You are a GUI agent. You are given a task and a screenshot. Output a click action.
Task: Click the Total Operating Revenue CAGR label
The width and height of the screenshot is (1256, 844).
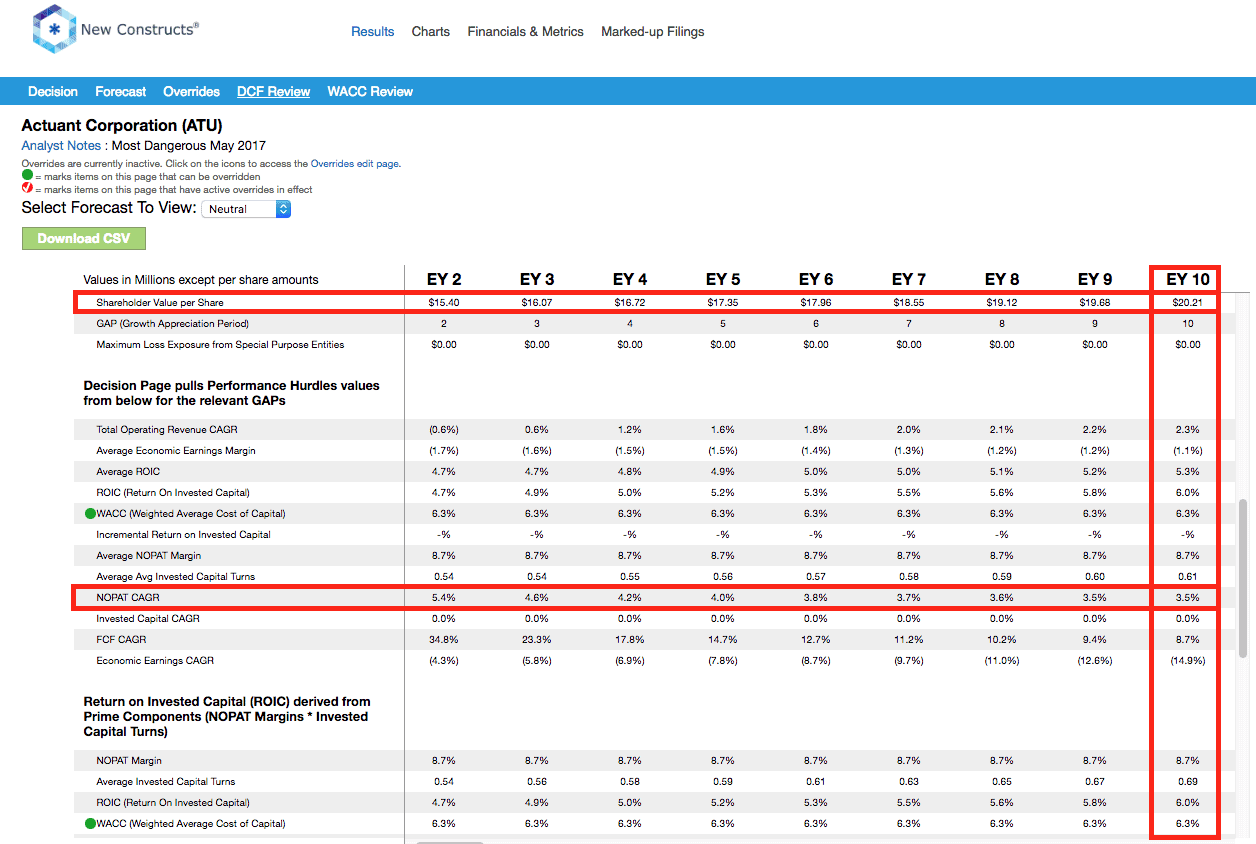[x=169, y=430]
